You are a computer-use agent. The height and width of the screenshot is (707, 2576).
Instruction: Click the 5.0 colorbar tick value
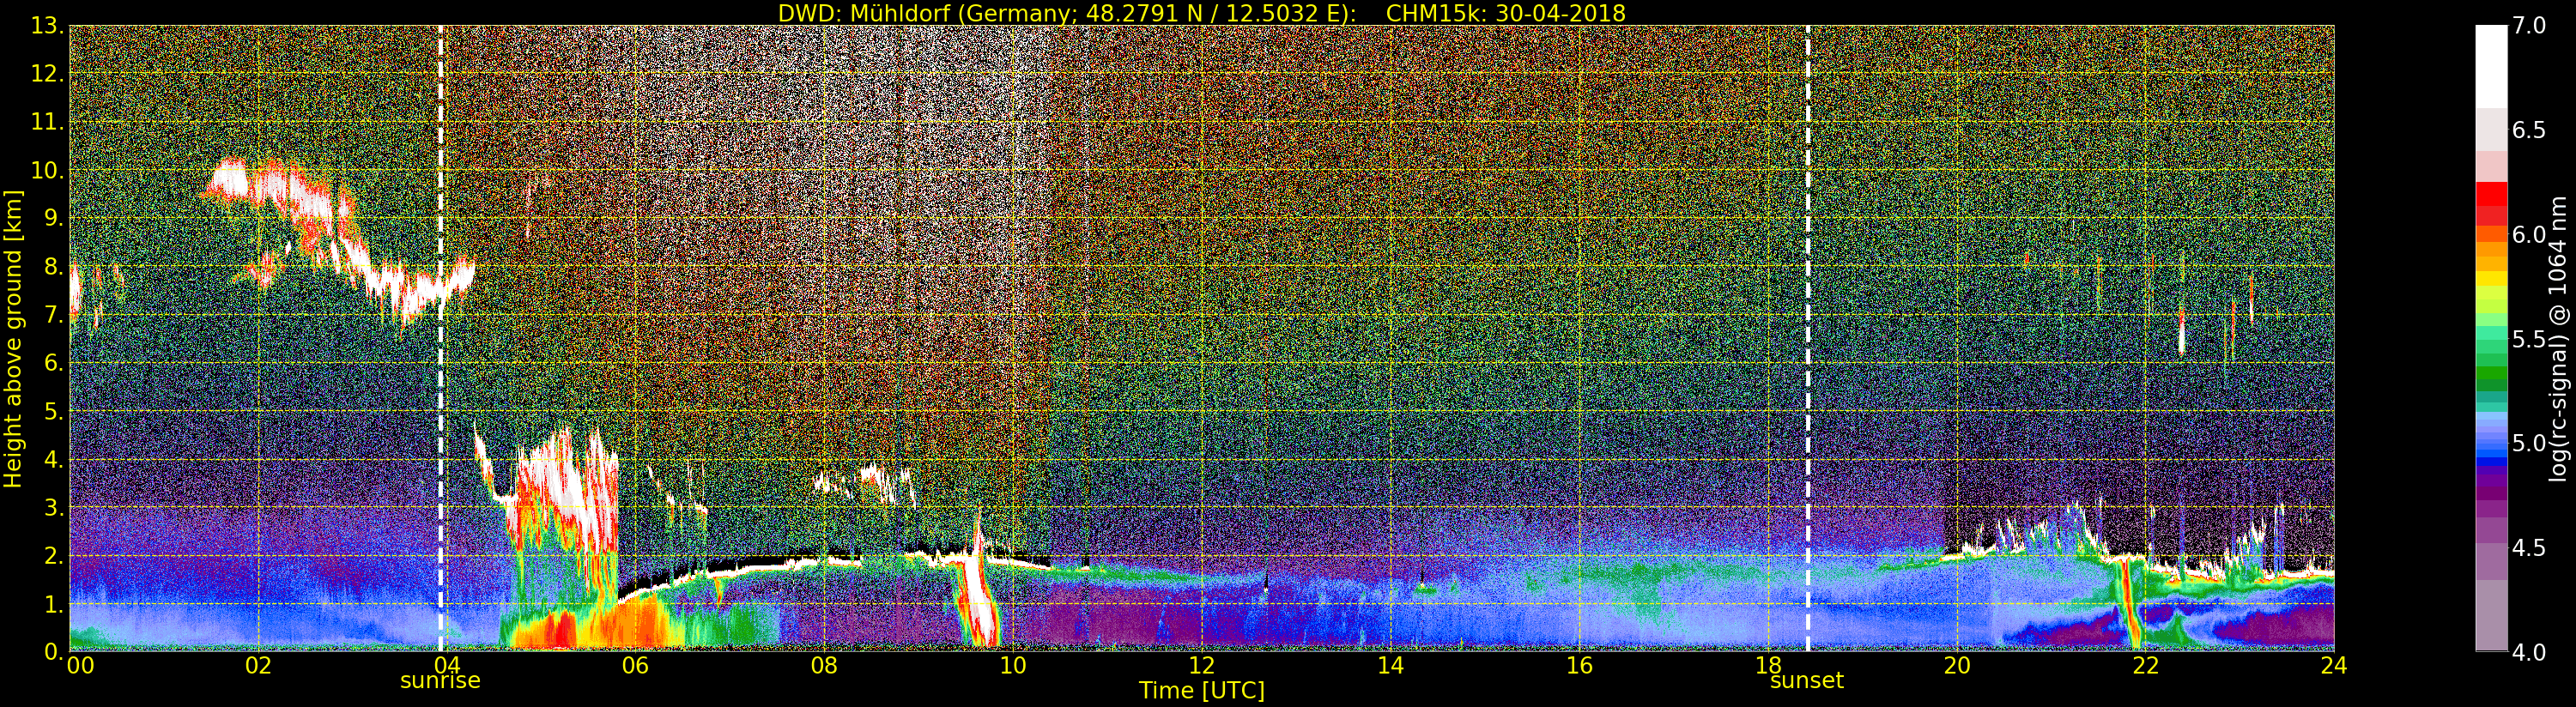[2529, 444]
